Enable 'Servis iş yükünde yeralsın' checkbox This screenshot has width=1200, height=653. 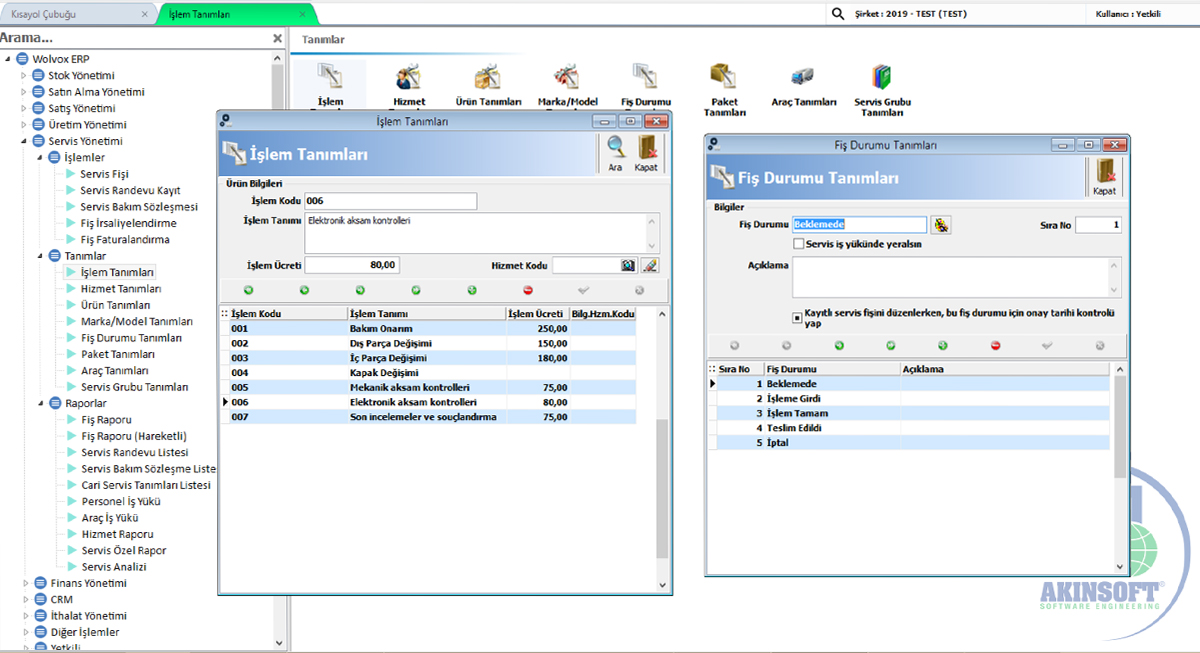(x=799, y=244)
